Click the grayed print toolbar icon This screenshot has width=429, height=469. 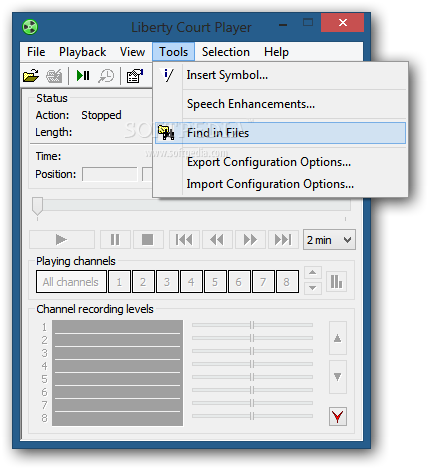pos(54,76)
